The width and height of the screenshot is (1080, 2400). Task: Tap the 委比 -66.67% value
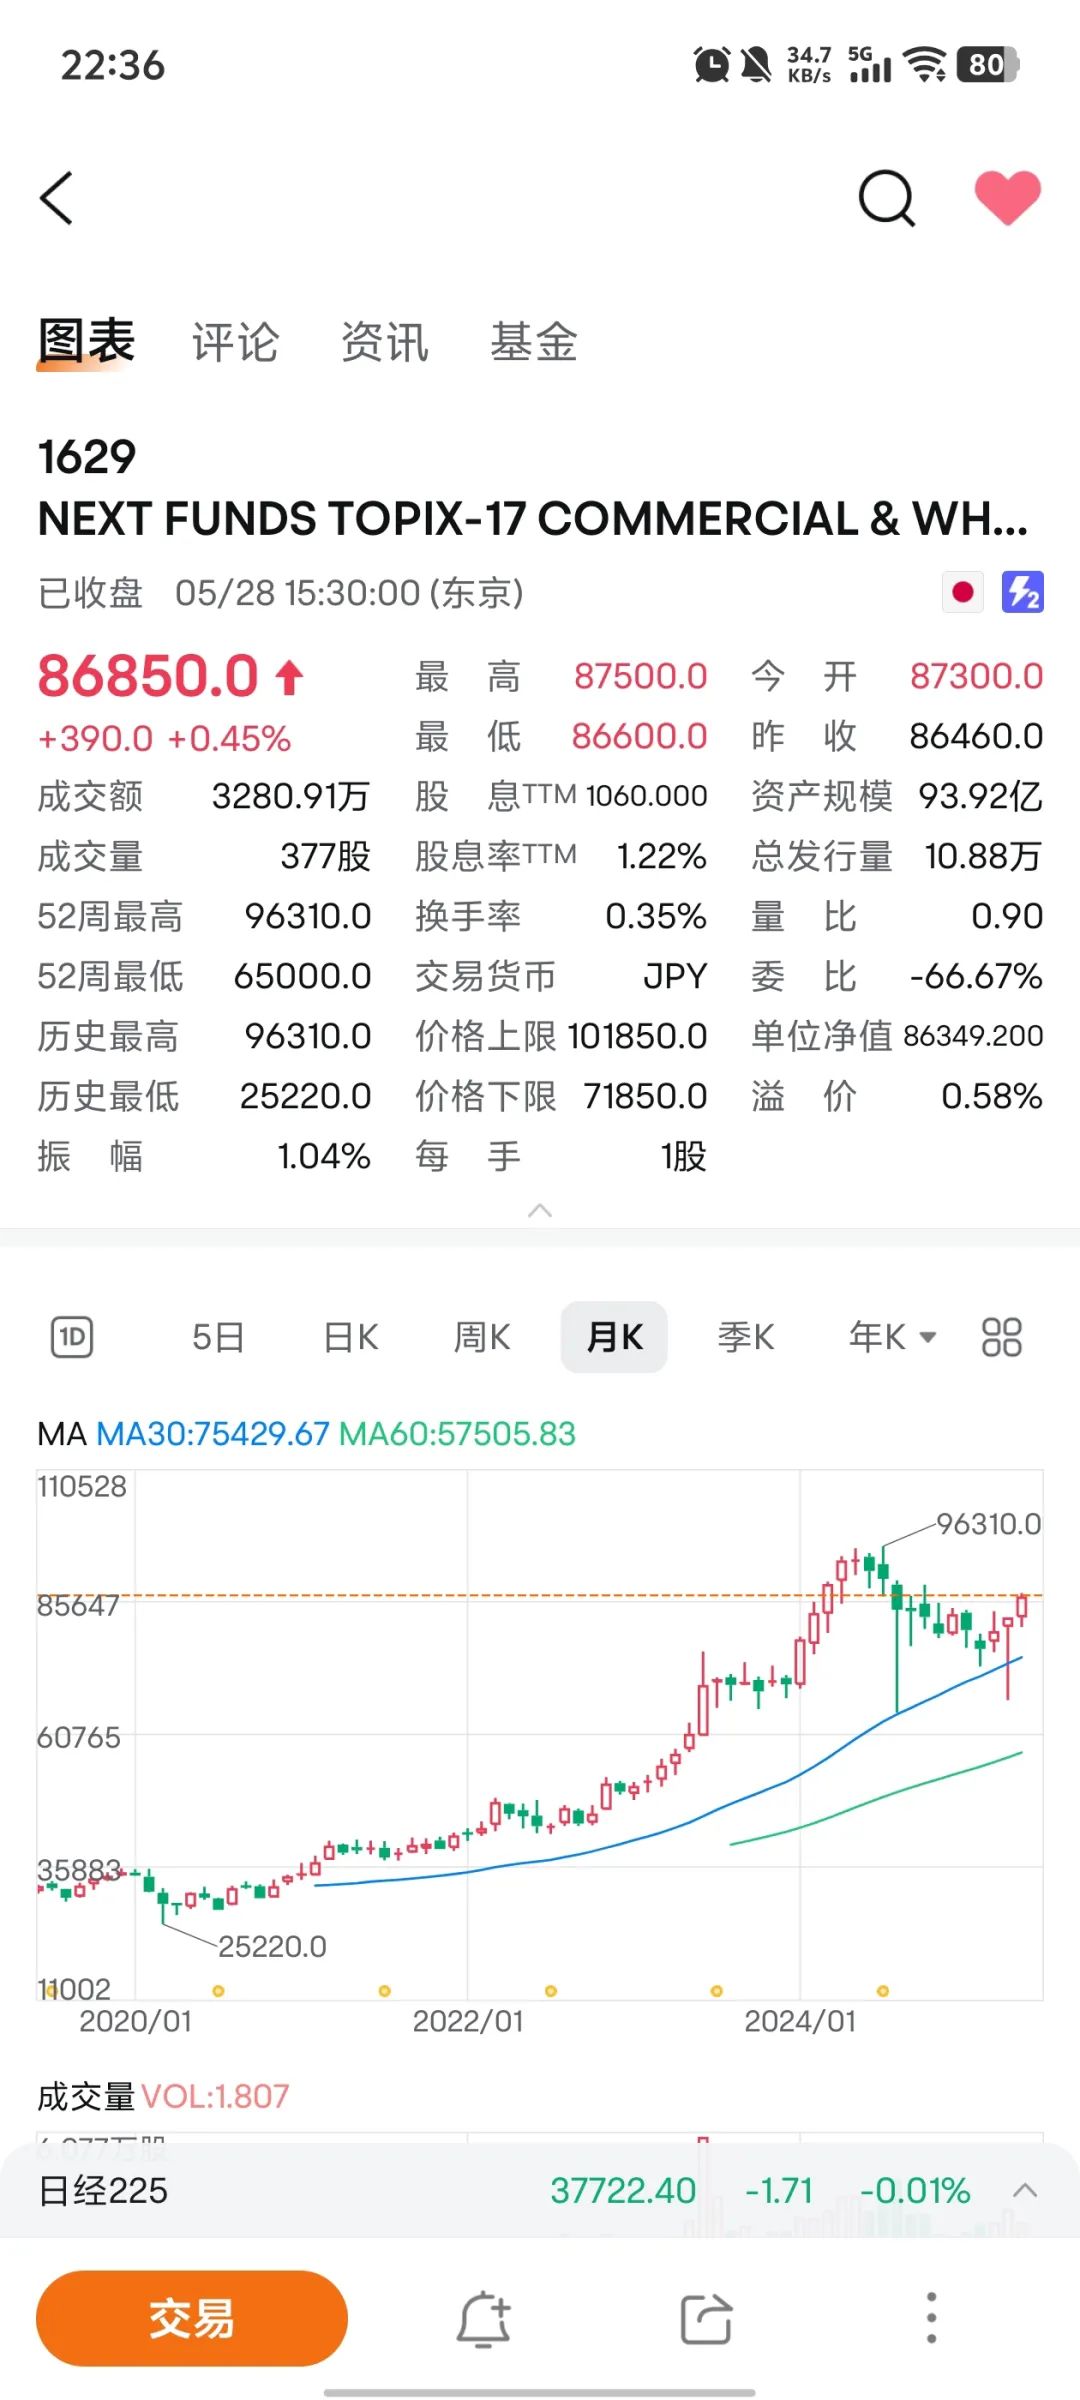coord(976,976)
